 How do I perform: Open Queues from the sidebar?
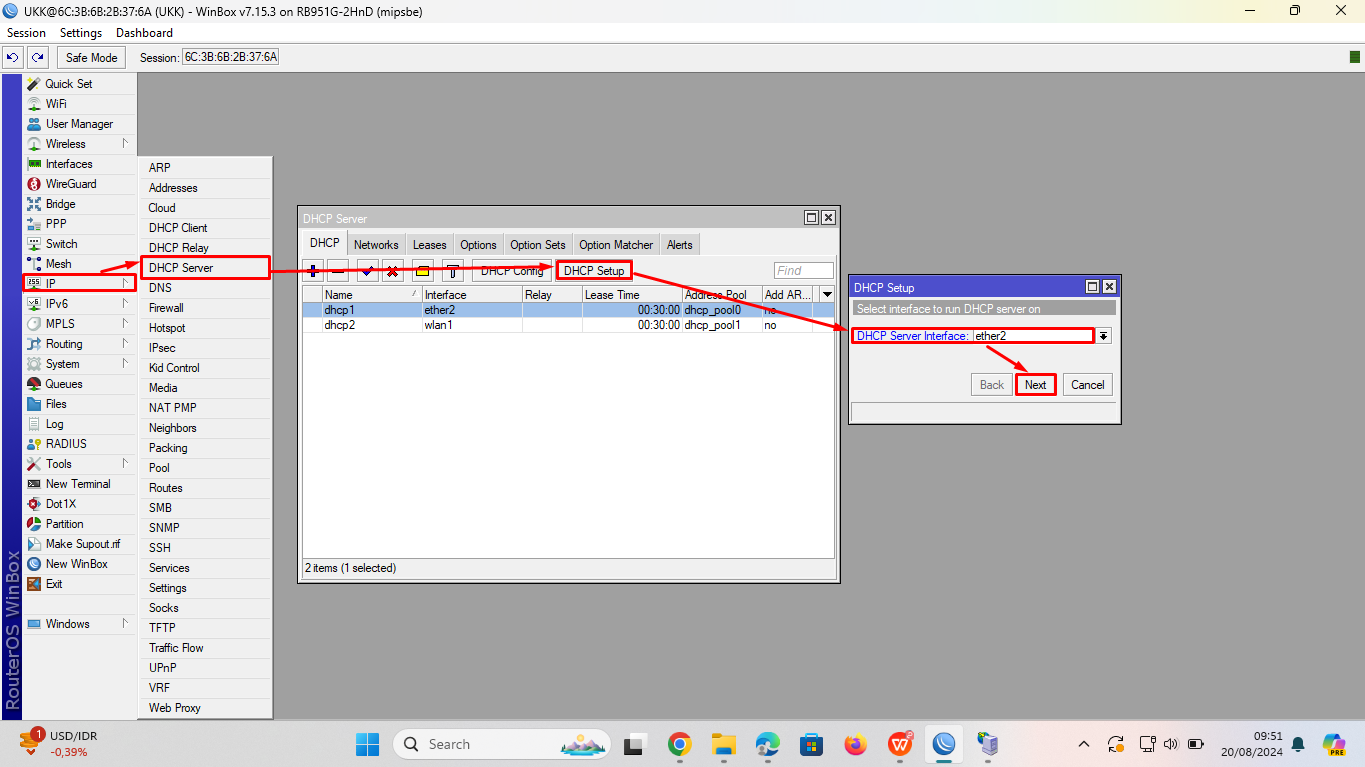coord(64,384)
